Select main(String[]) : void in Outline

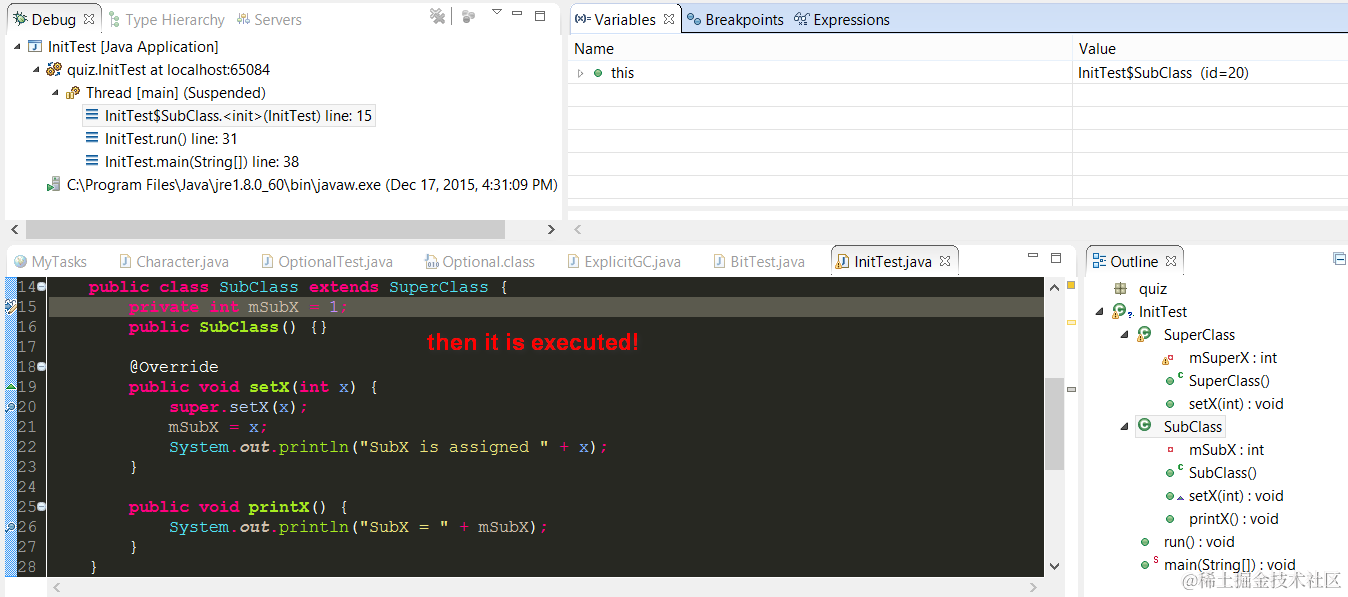tap(1219, 565)
